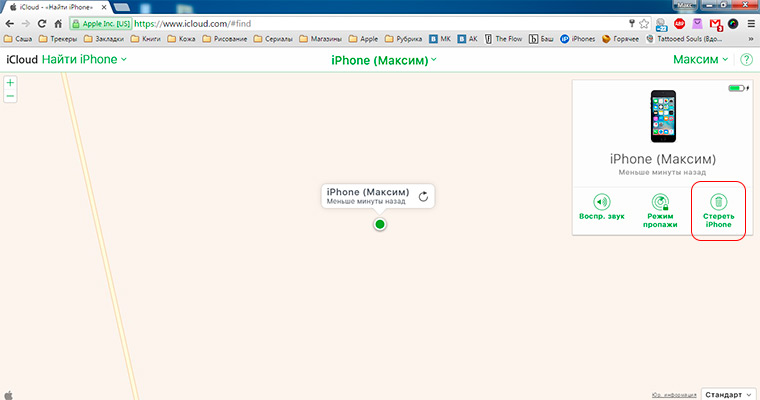Refresh device location in map popup
The height and width of the screenshot is (400, 760).
(x=423, y=196)
